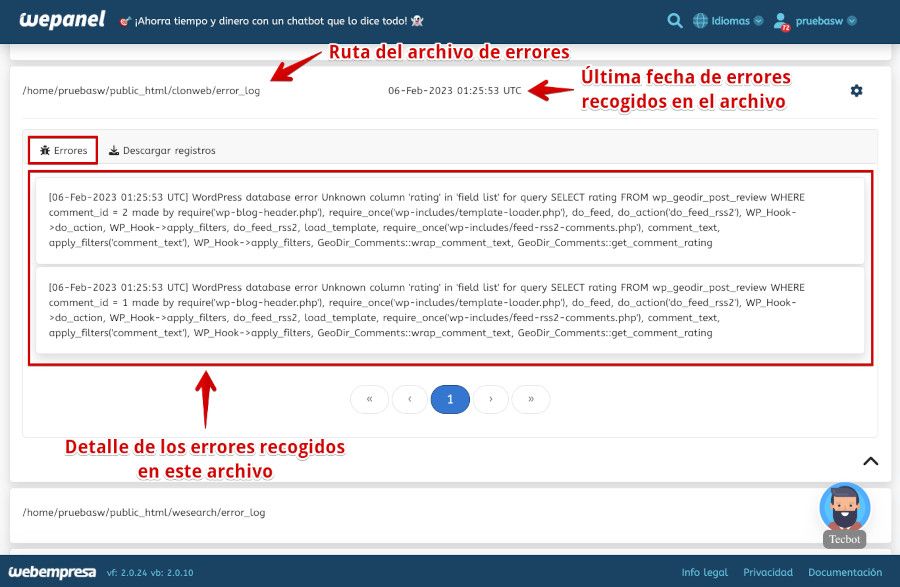Viewport: 900px width, 587px height.
Task: Click the chatbot promo message in header
Action: [x=271, y=21]
